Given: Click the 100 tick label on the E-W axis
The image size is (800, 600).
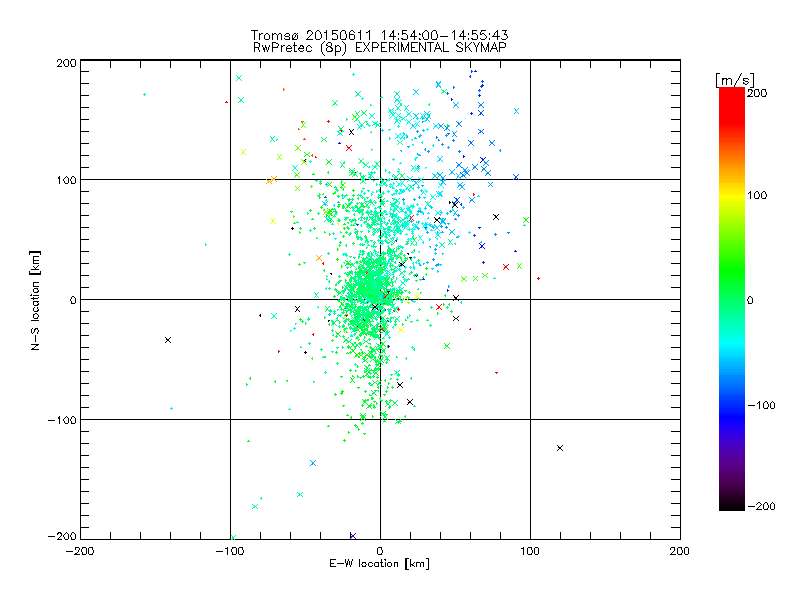Looking at the screenshot, I should 530,551.
